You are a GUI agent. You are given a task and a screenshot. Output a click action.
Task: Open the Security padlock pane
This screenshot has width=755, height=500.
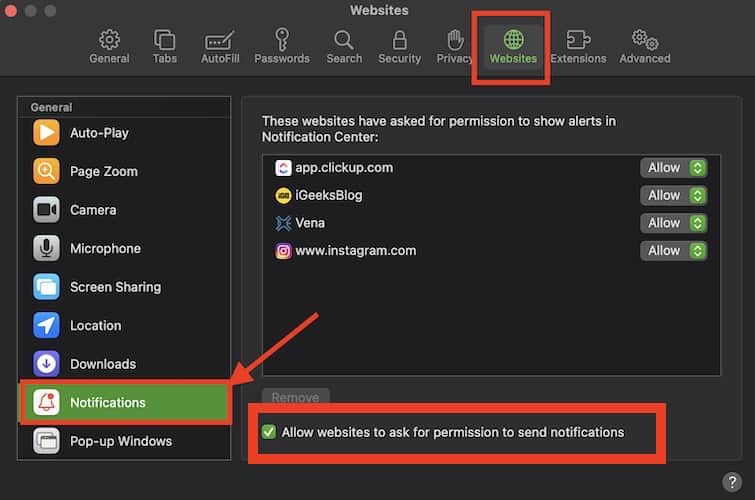399,46
